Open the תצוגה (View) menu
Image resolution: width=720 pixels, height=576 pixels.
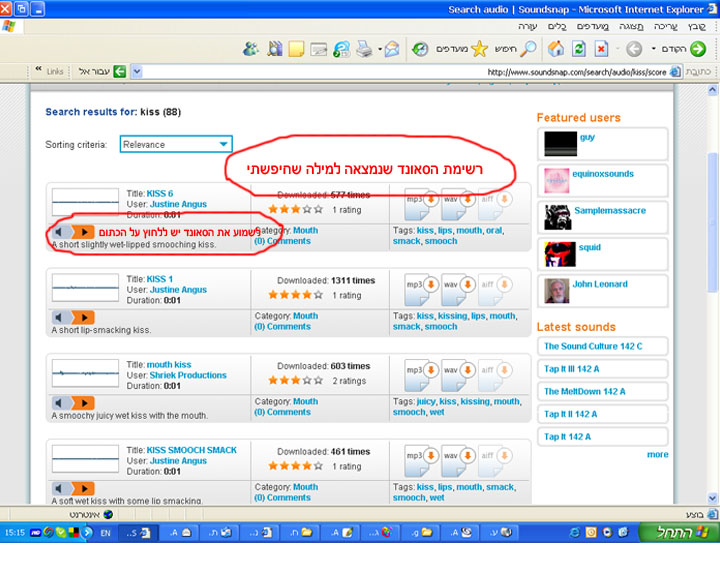[x=631, y=26]
